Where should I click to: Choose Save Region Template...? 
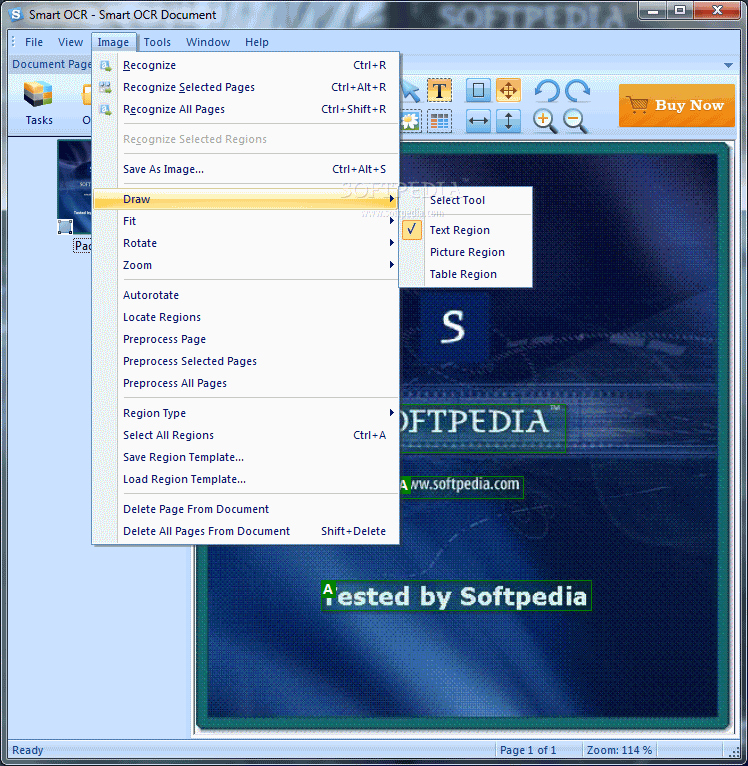(245, 457)
